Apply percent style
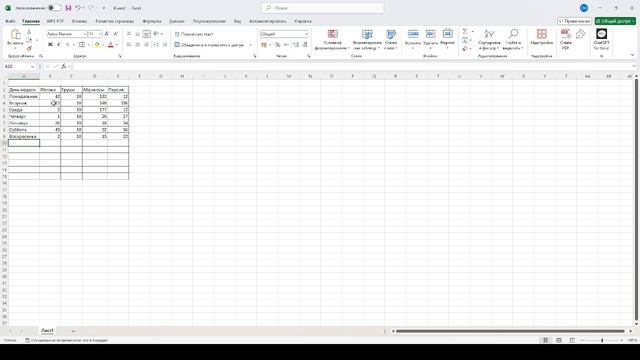The width and height of the screenshot is (640, 360). coord(278,44)
